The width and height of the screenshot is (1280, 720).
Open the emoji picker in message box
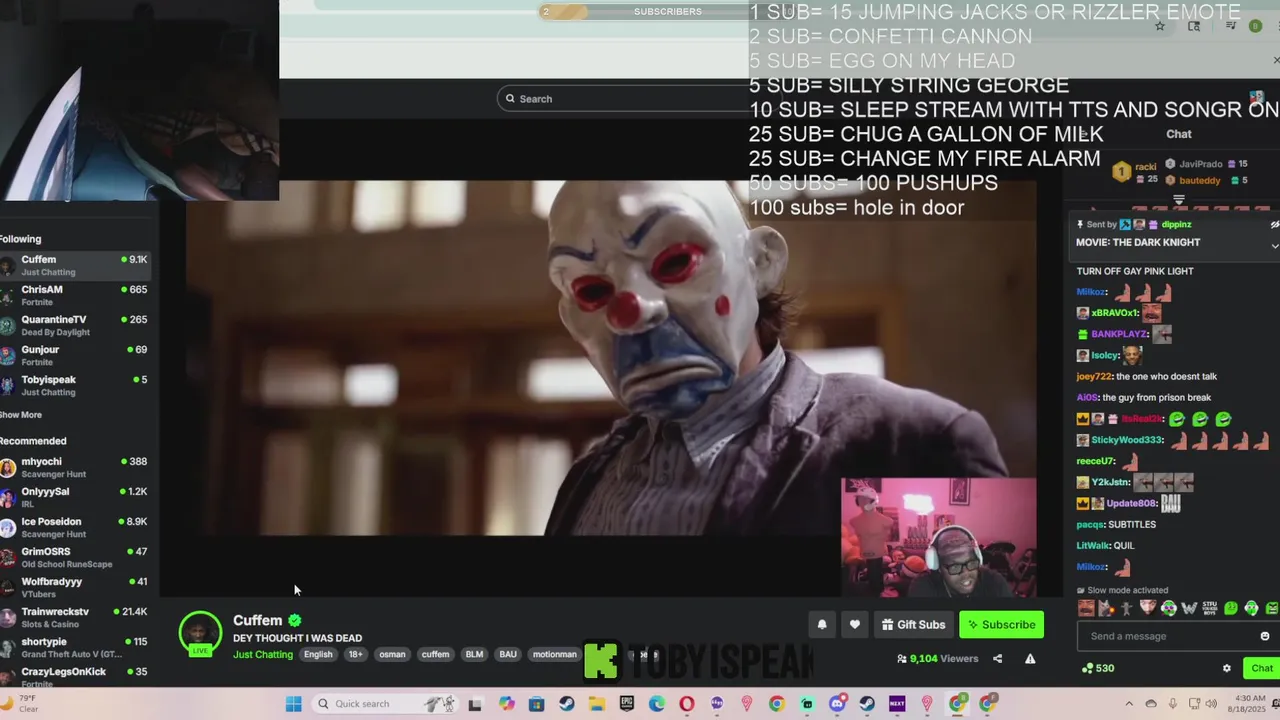click(x=1264, y=636)
